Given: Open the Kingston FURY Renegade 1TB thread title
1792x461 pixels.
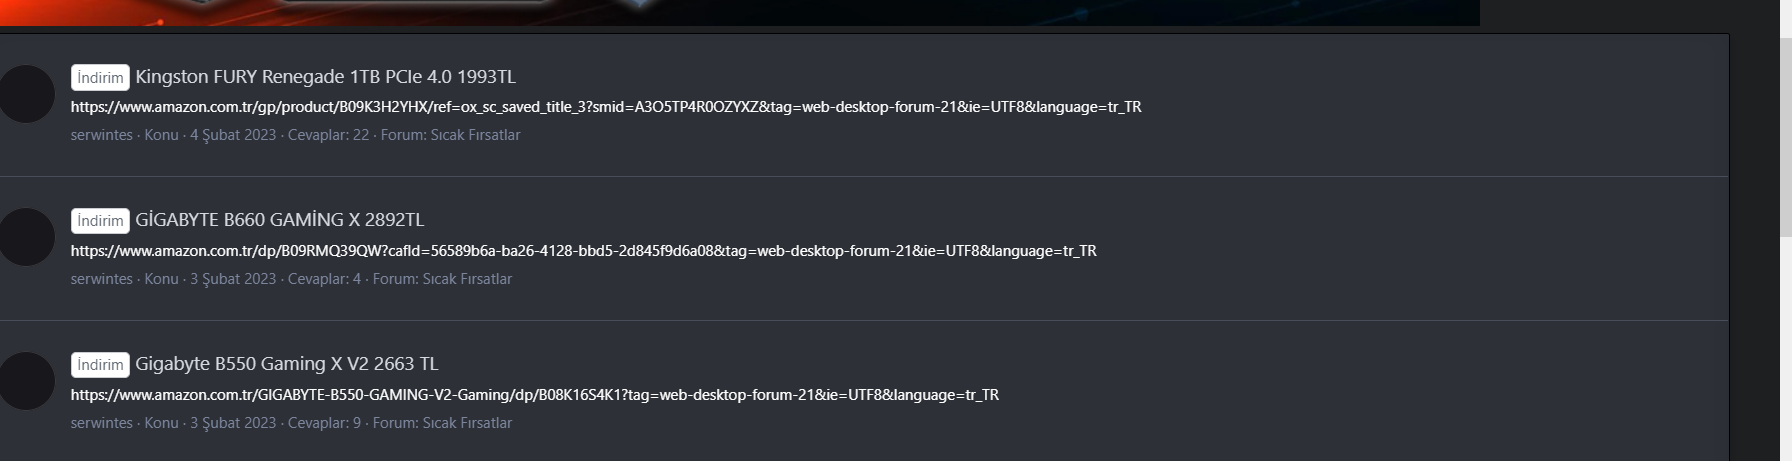Looking at the screenshot, I should coord(325,77).
